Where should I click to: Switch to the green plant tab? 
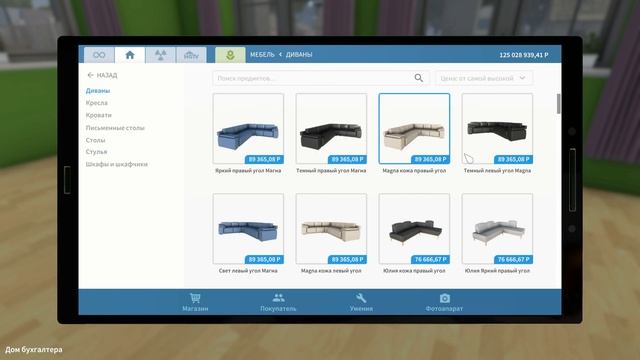click(x=230, y=55)
